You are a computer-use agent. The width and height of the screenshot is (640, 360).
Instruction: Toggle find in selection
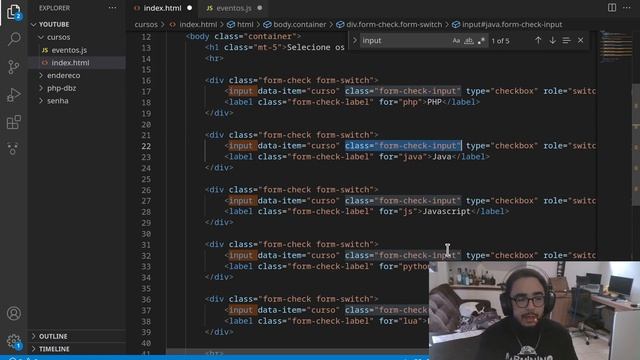click(x=566, y=40)
